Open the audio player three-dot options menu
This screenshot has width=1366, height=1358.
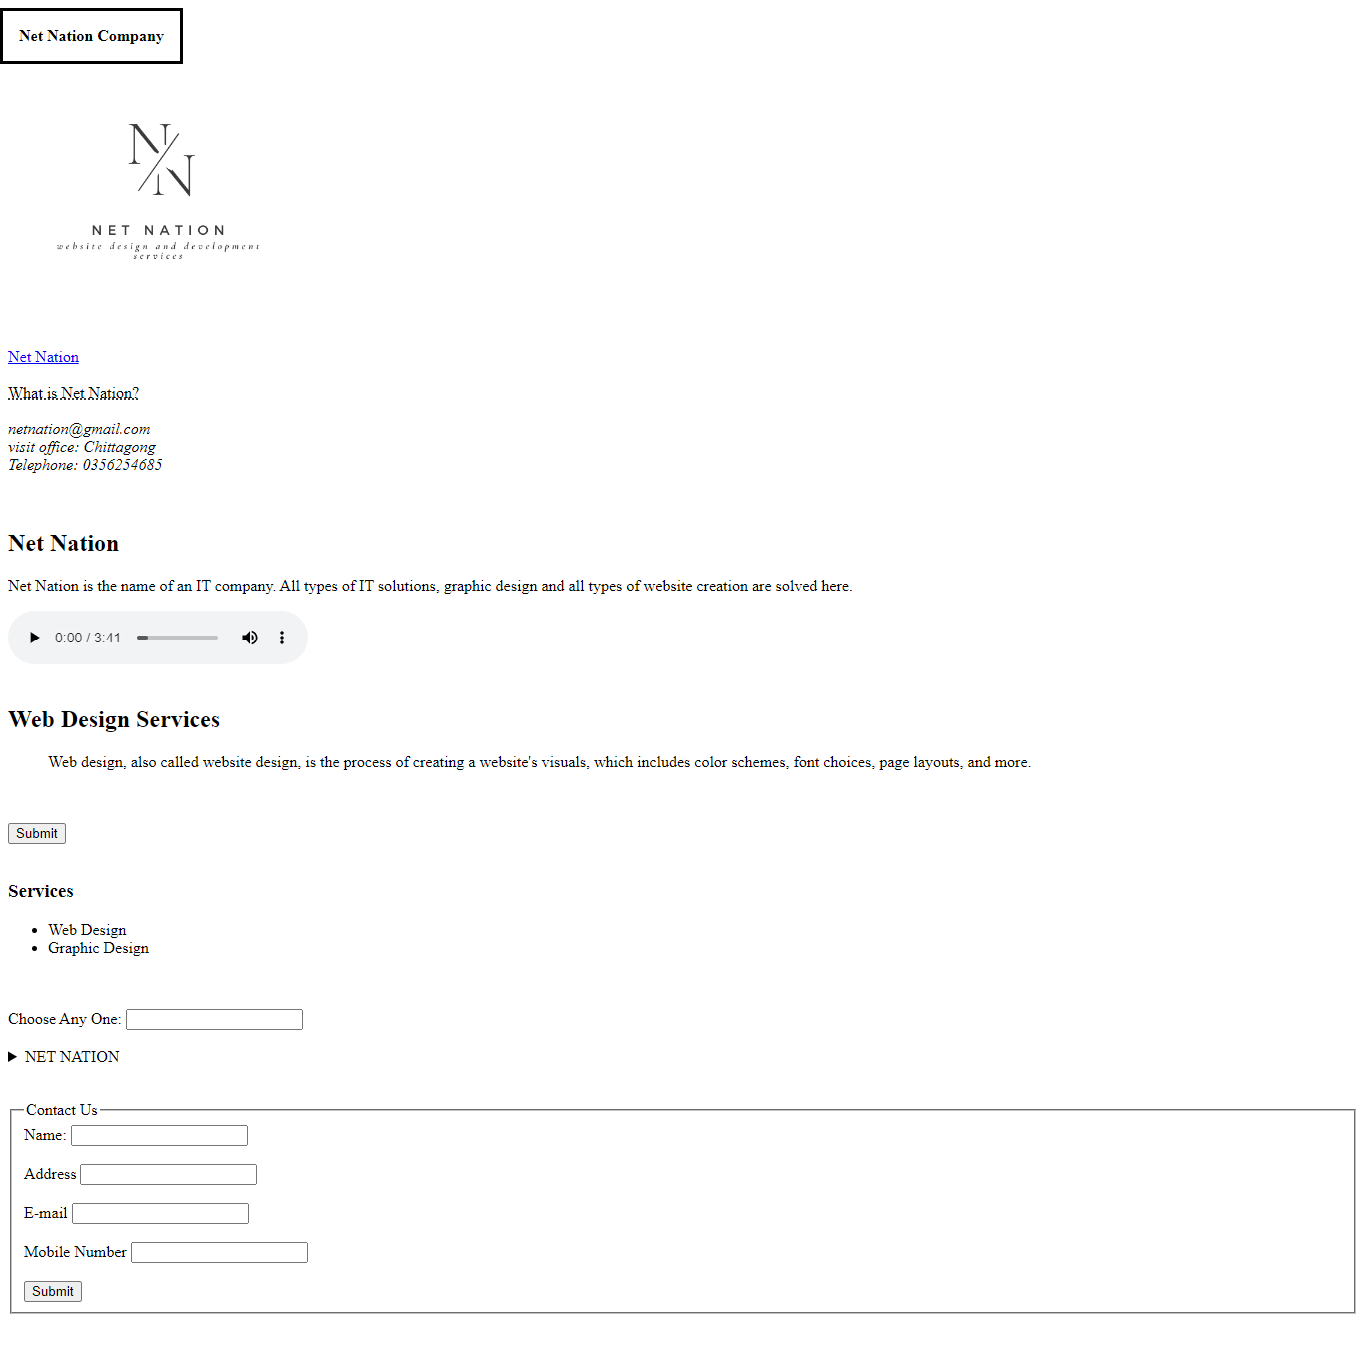[282, 637]
